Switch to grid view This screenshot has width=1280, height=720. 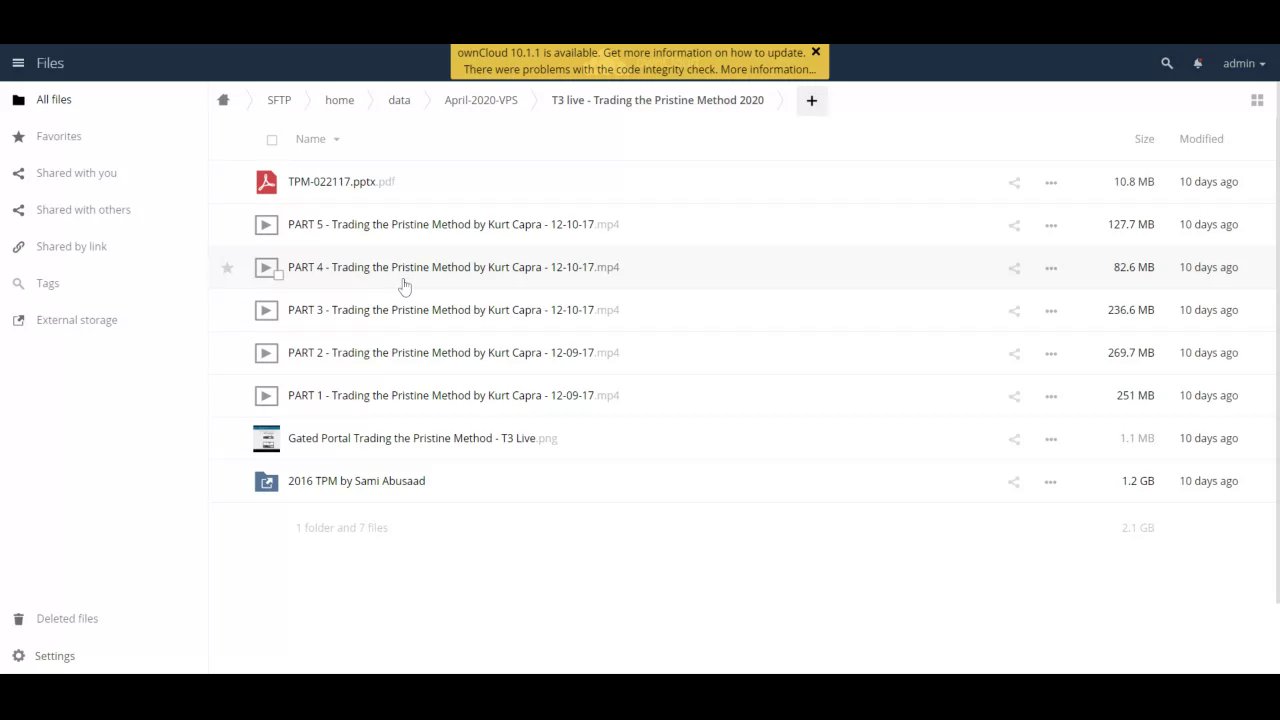pos(1257,100)
